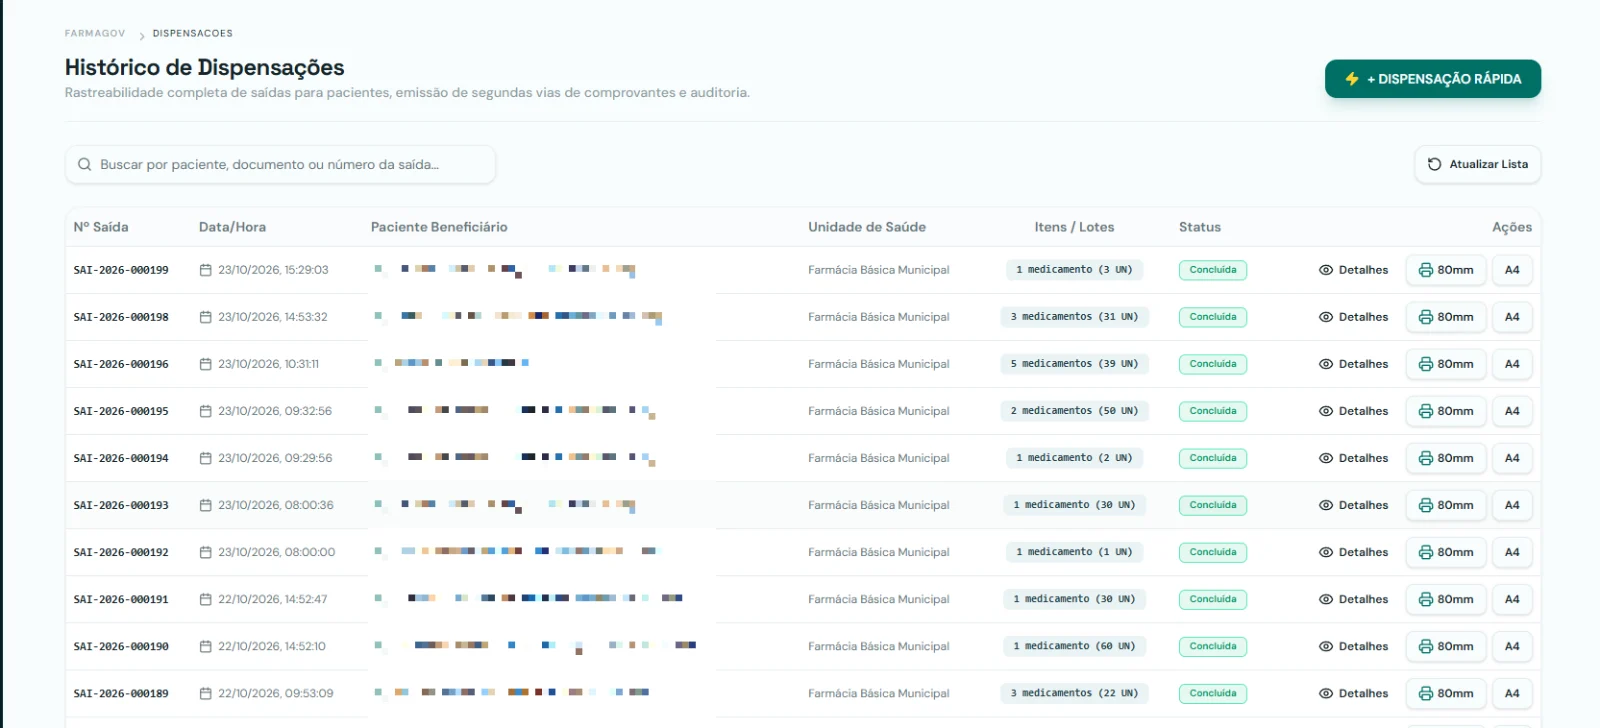Print 80mm receipt for SAI-2026-000195
This screenshot has width=1600, height=728.
[x=1446, y=411]
